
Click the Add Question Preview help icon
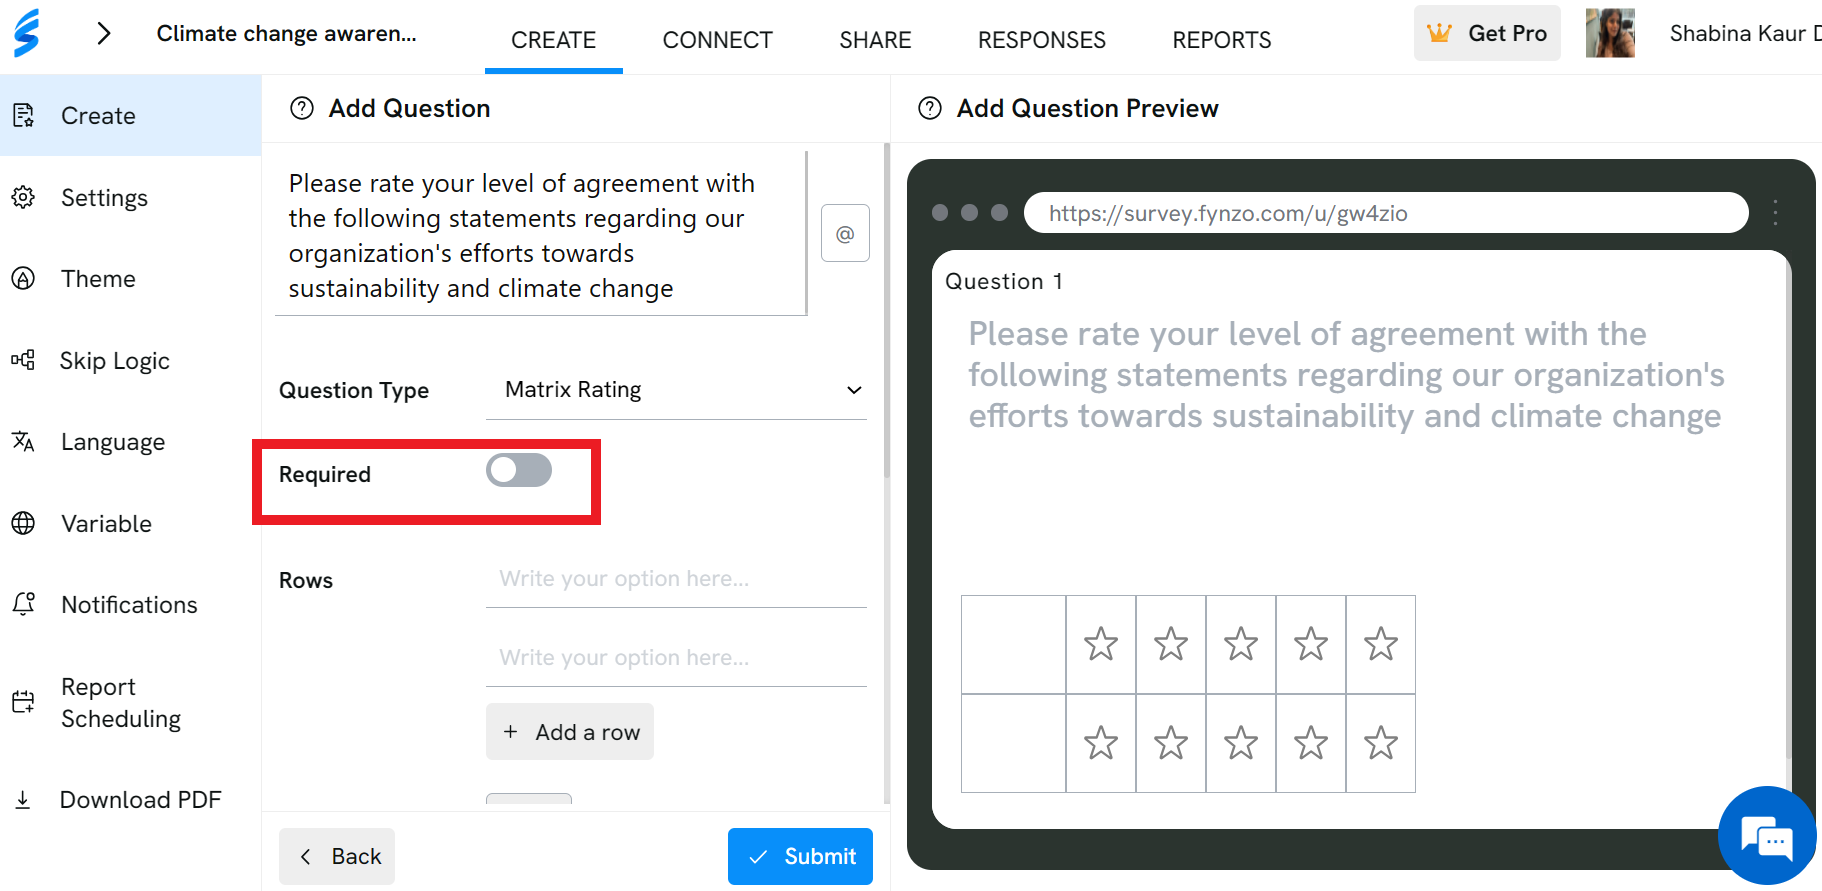coord(930,108)
